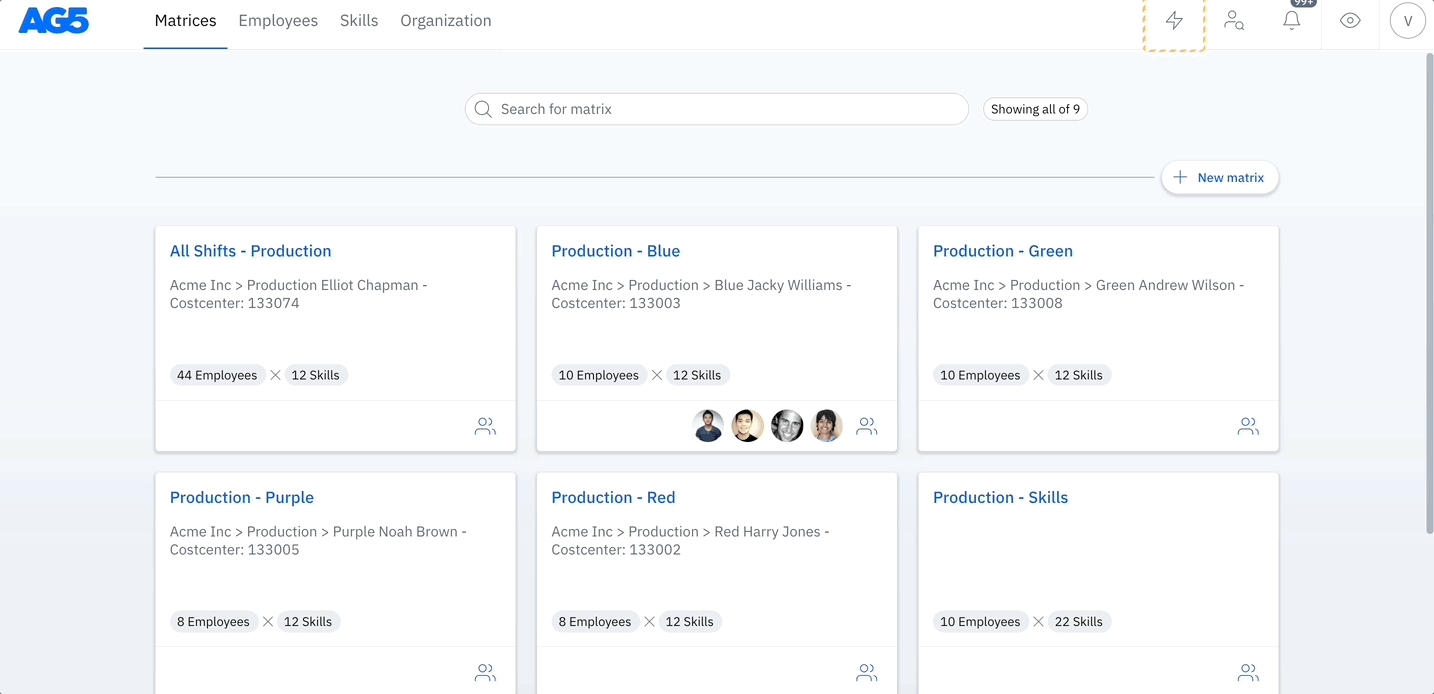Click people icon on Production - Red card
1434x694 pixels.
[867, 673]
